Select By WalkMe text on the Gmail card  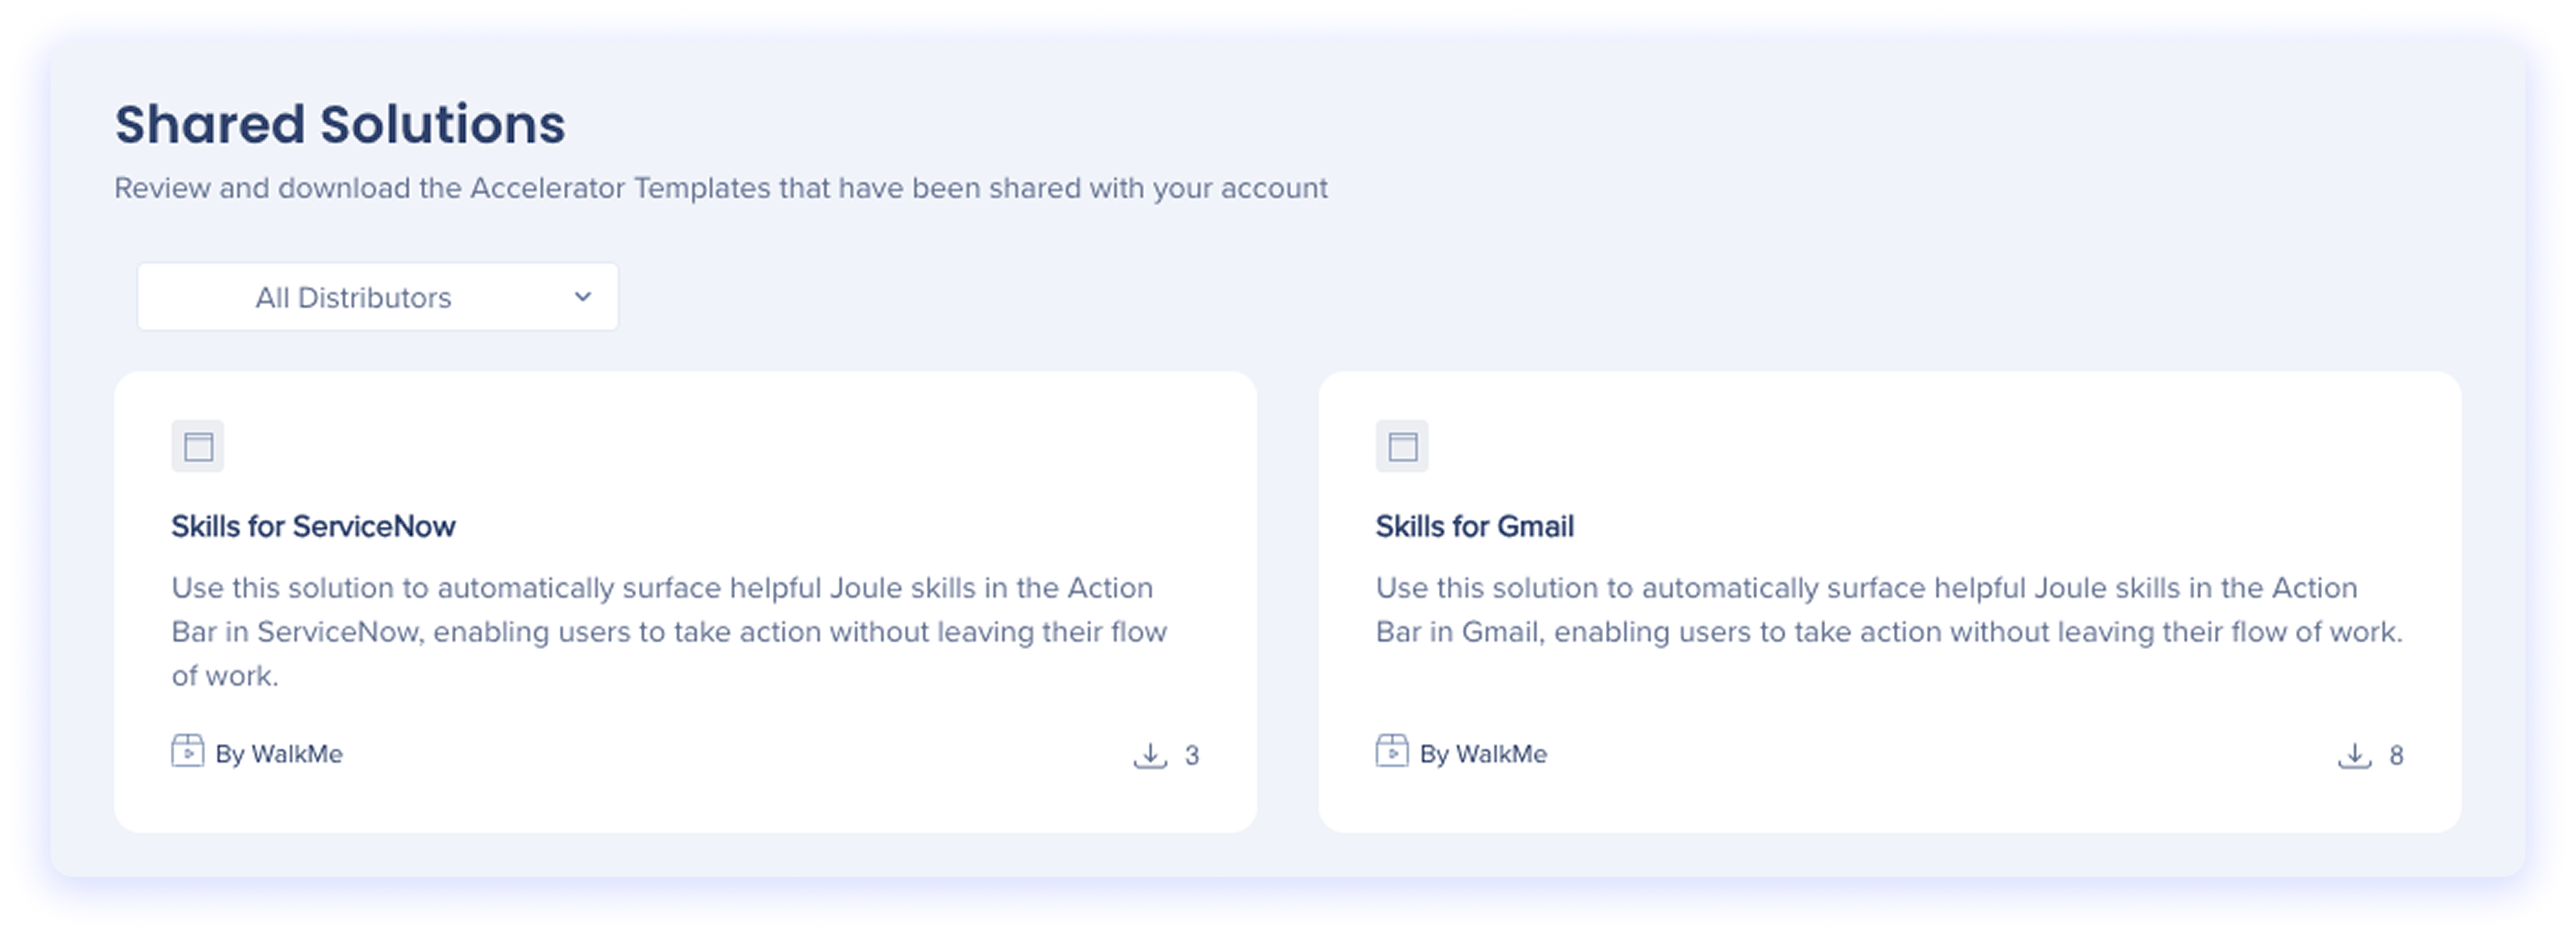[1483, 754]
